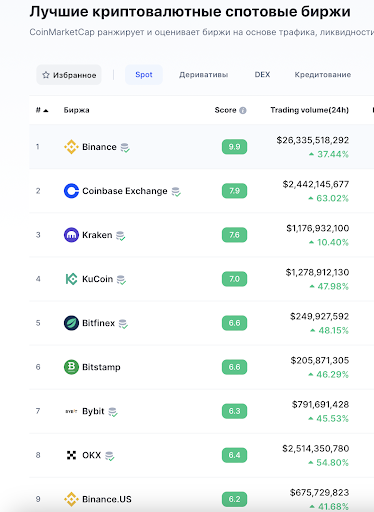Switch to the Деривативы tab

coord(203,75)
